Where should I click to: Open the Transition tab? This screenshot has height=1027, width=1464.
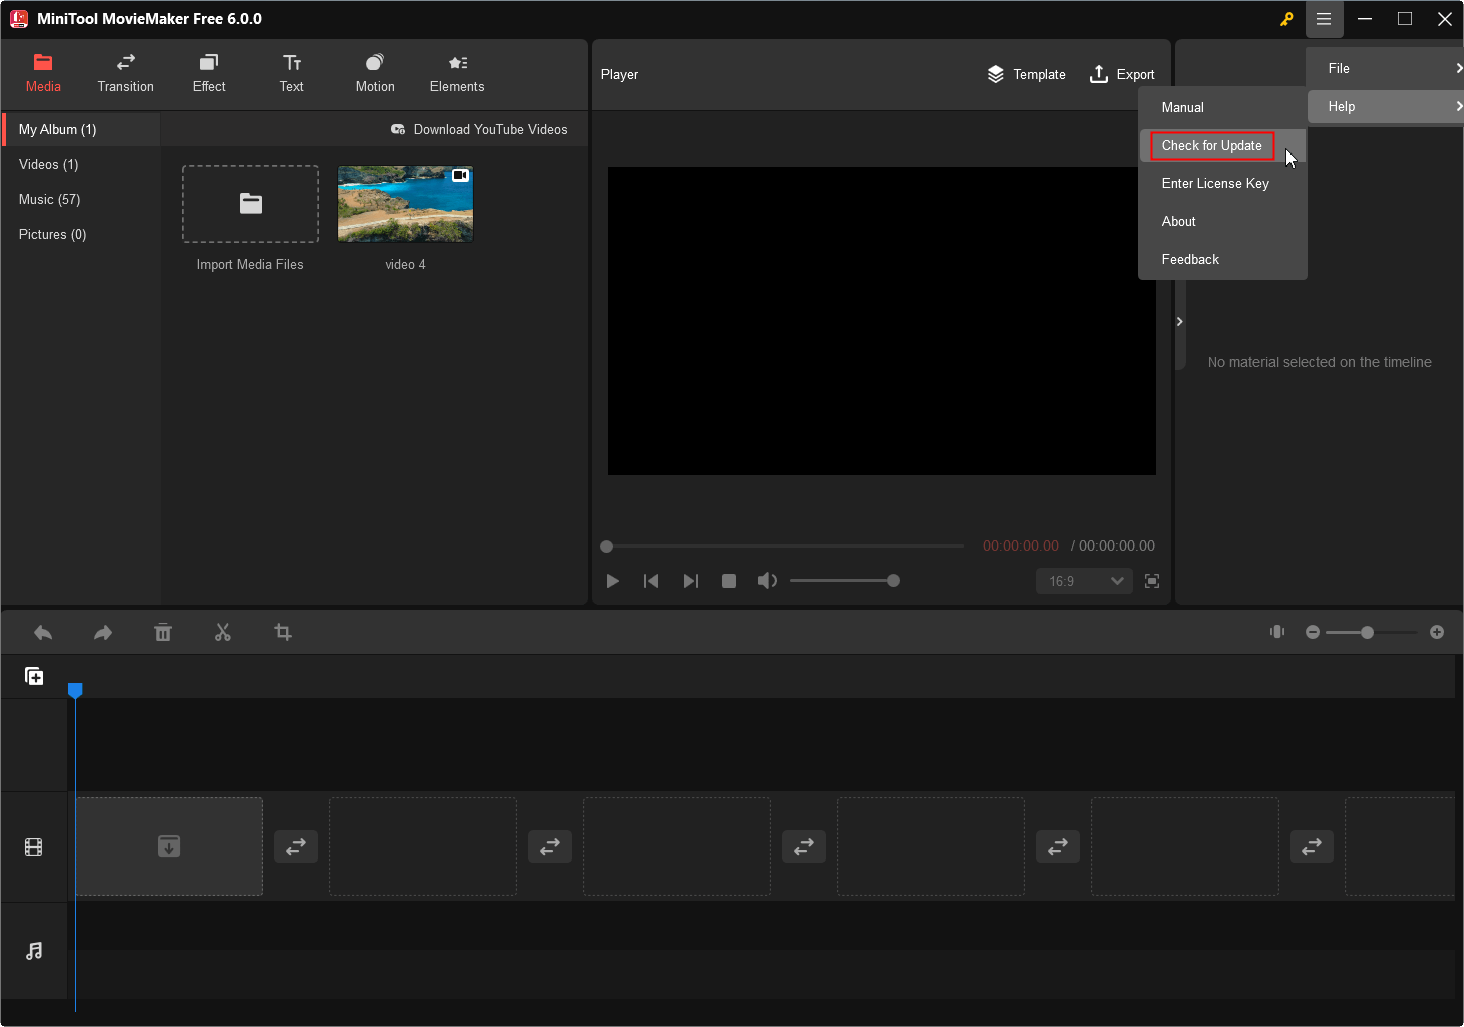[126, 74]
